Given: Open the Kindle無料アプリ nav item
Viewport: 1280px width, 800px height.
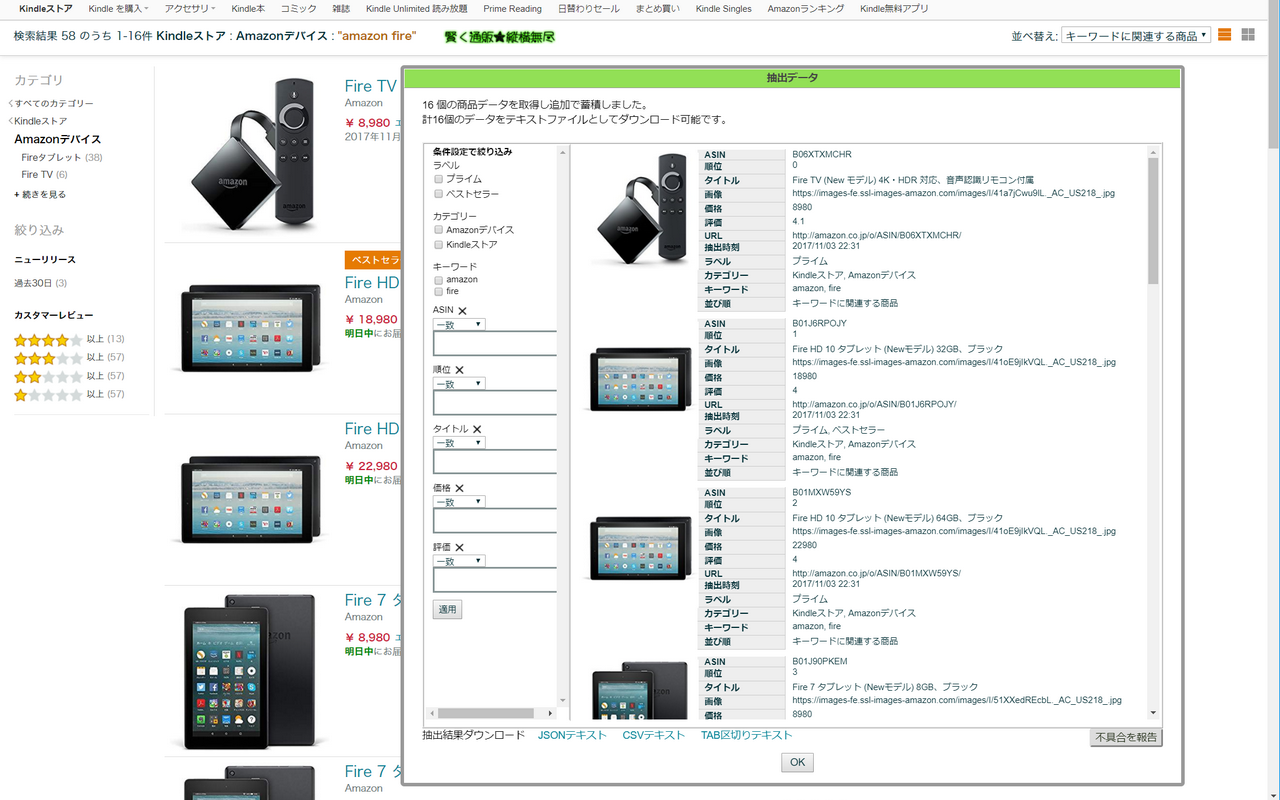Looking at the screenshot, I should tap(894, 9).
